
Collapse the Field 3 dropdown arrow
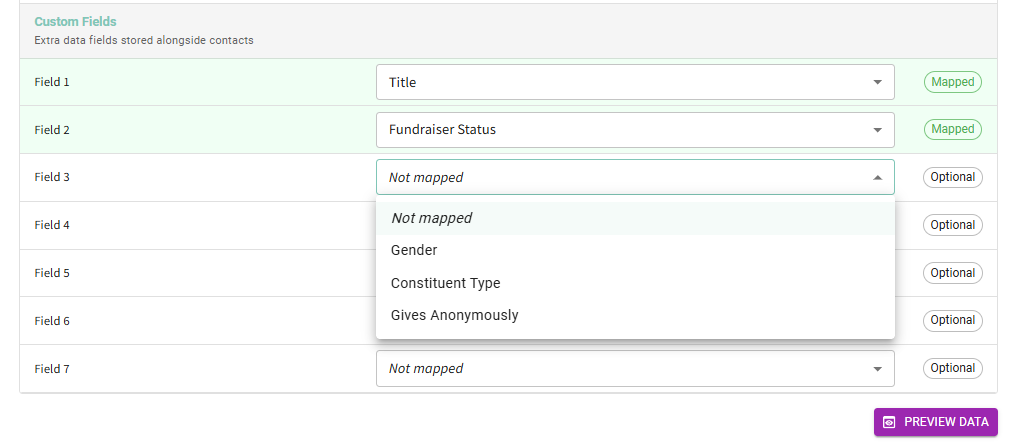[x=877, y=177]
